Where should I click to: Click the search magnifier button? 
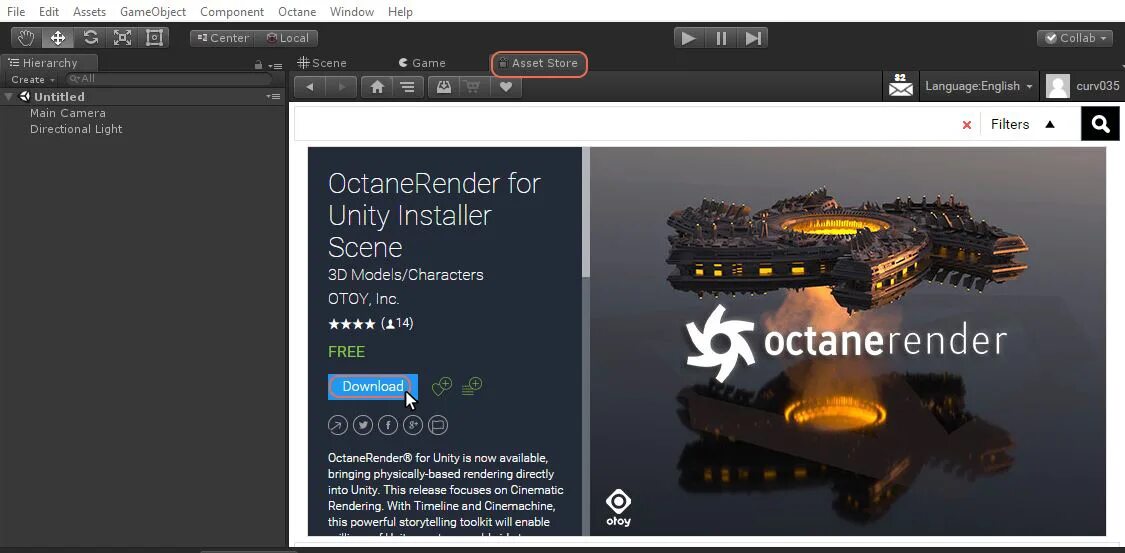[1100, 124]
